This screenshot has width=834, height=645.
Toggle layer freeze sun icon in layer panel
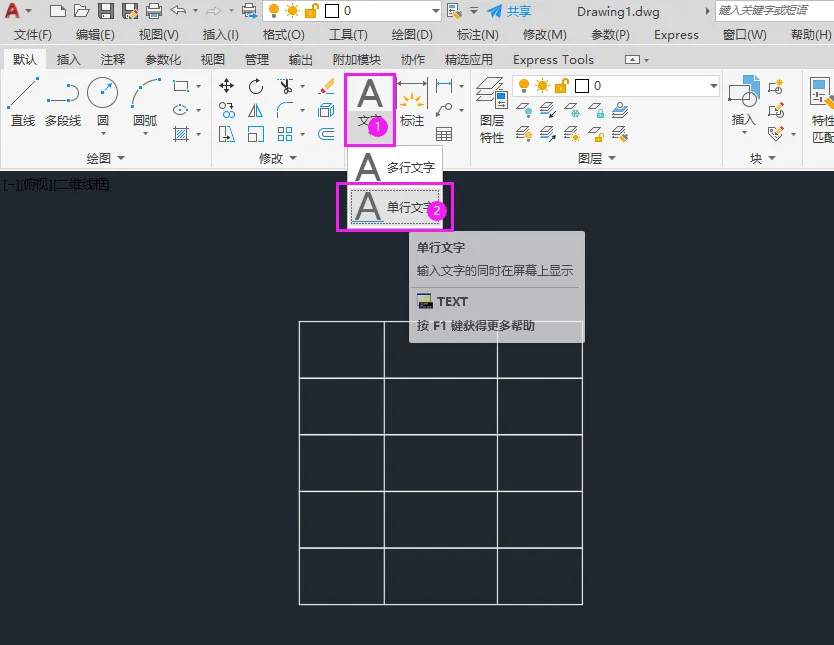(x=543, y=86)
